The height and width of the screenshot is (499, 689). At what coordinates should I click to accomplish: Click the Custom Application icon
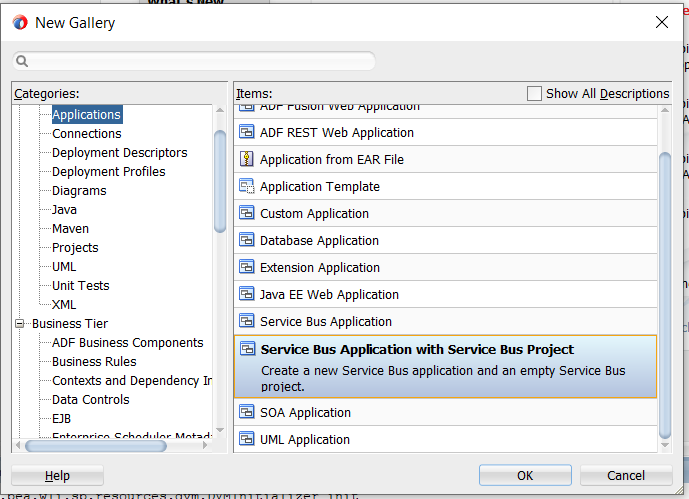pyautogui.click(x=246, y=213)
